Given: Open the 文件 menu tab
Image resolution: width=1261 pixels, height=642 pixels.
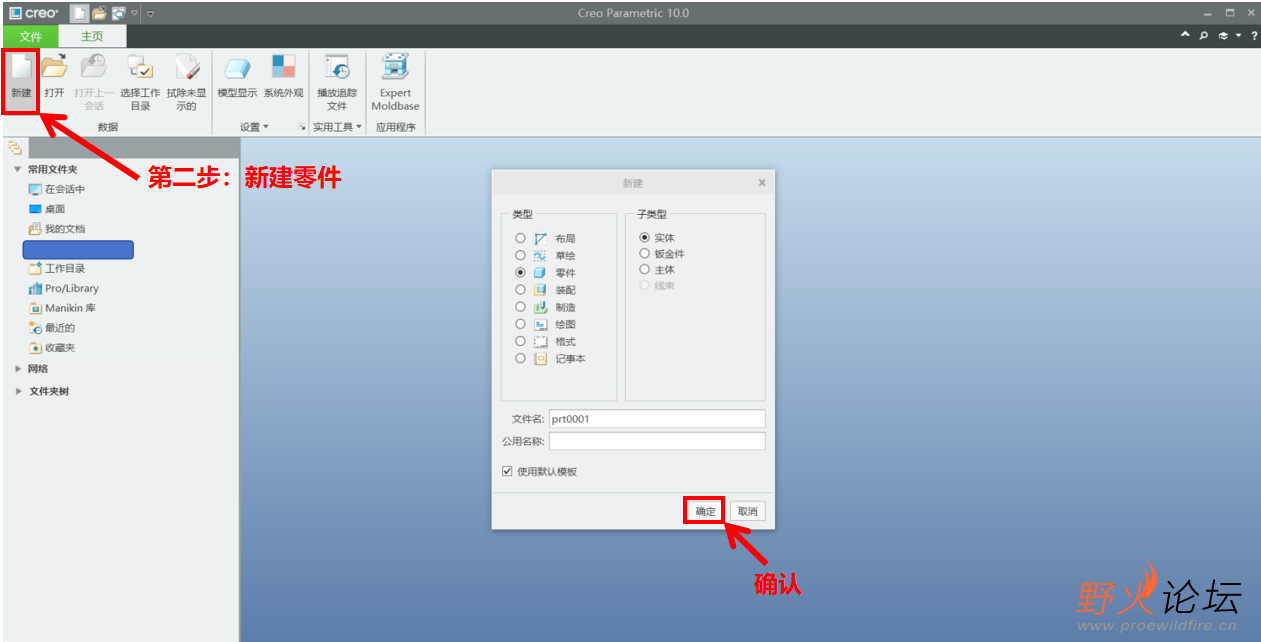Looking at the screenshot, I should [30, 37].
